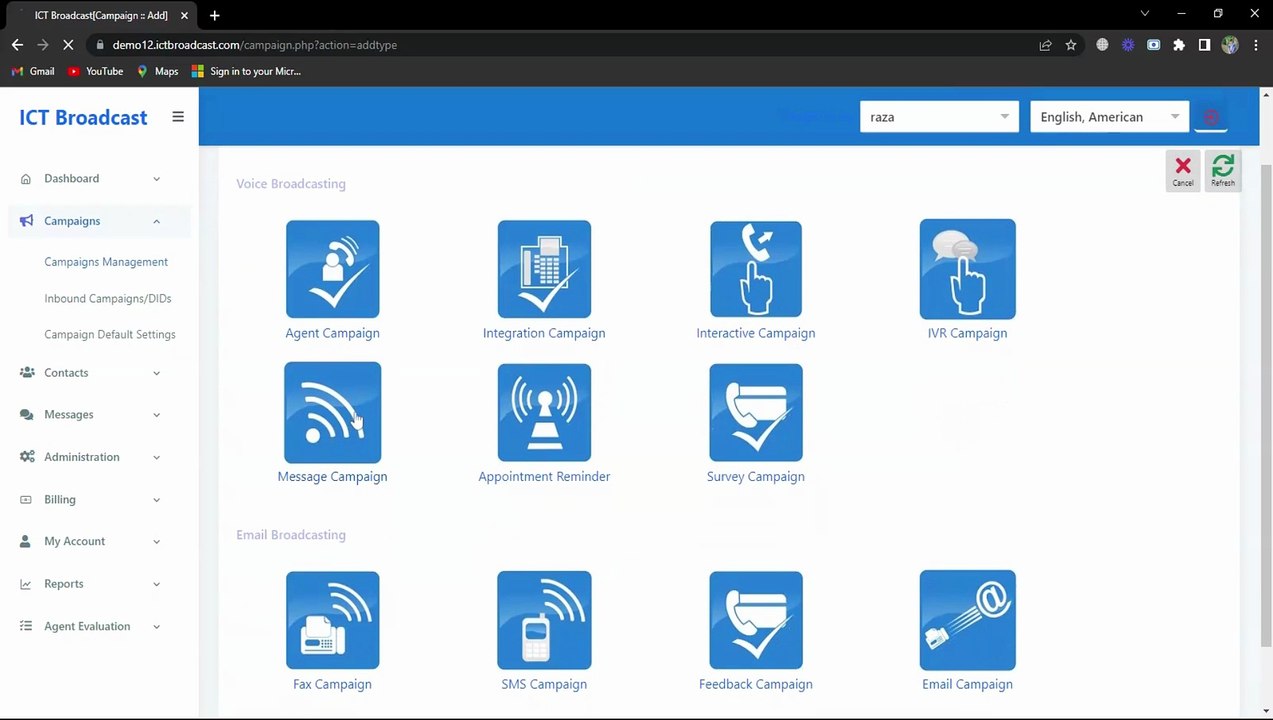Click the ICT Broadcast logo link
Viewport: 1273px width, 720px height.
[83, 117]
